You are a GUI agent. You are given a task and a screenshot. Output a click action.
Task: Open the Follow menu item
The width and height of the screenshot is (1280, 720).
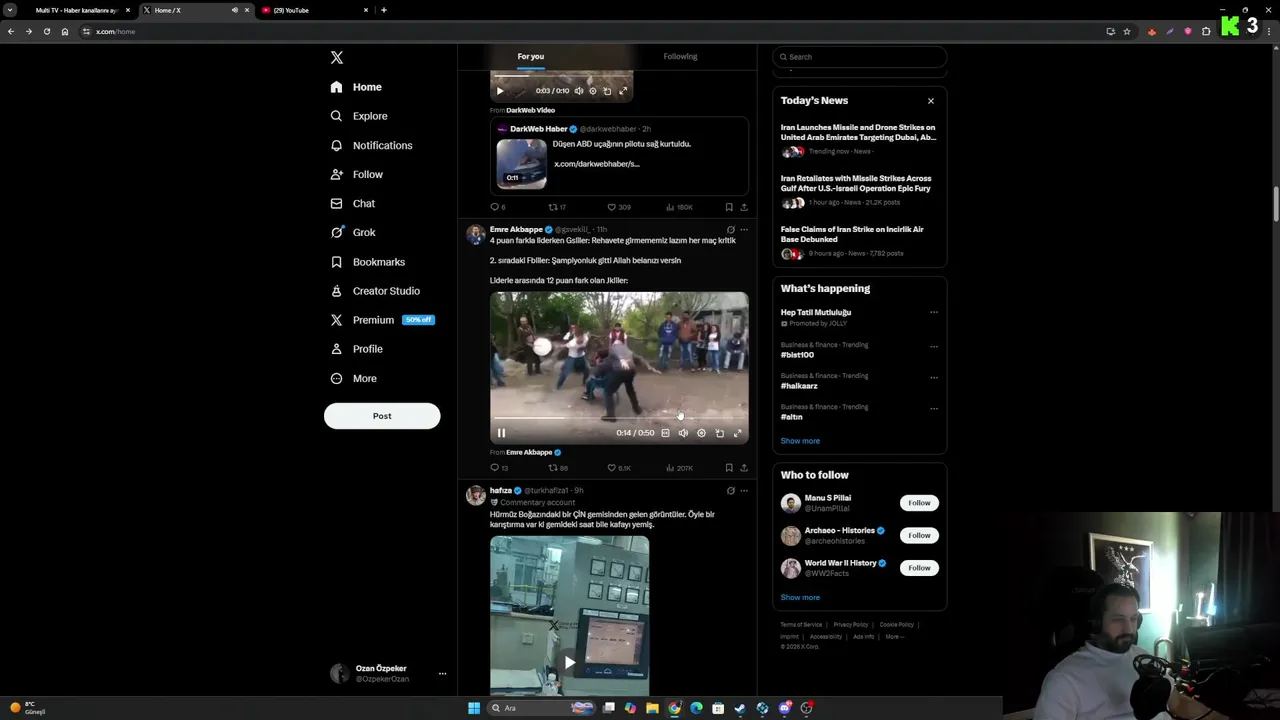357,174
